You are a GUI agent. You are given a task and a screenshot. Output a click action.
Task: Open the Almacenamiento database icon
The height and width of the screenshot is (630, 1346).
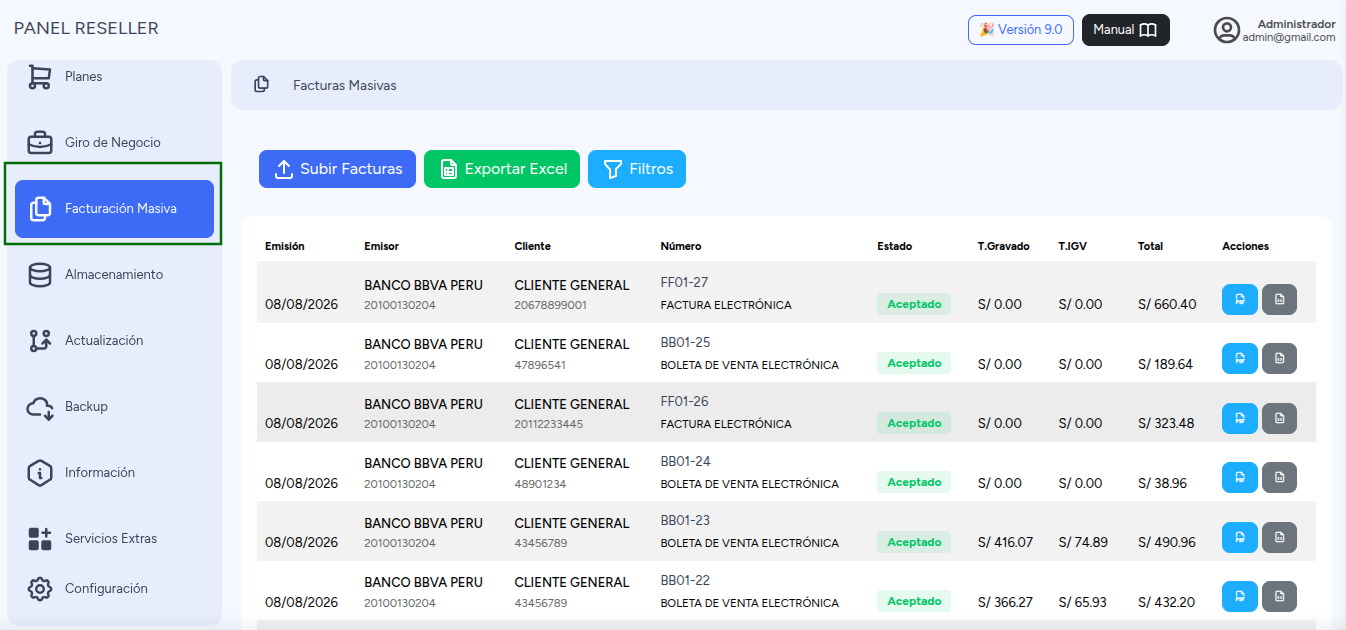click(x=39, y=275)
